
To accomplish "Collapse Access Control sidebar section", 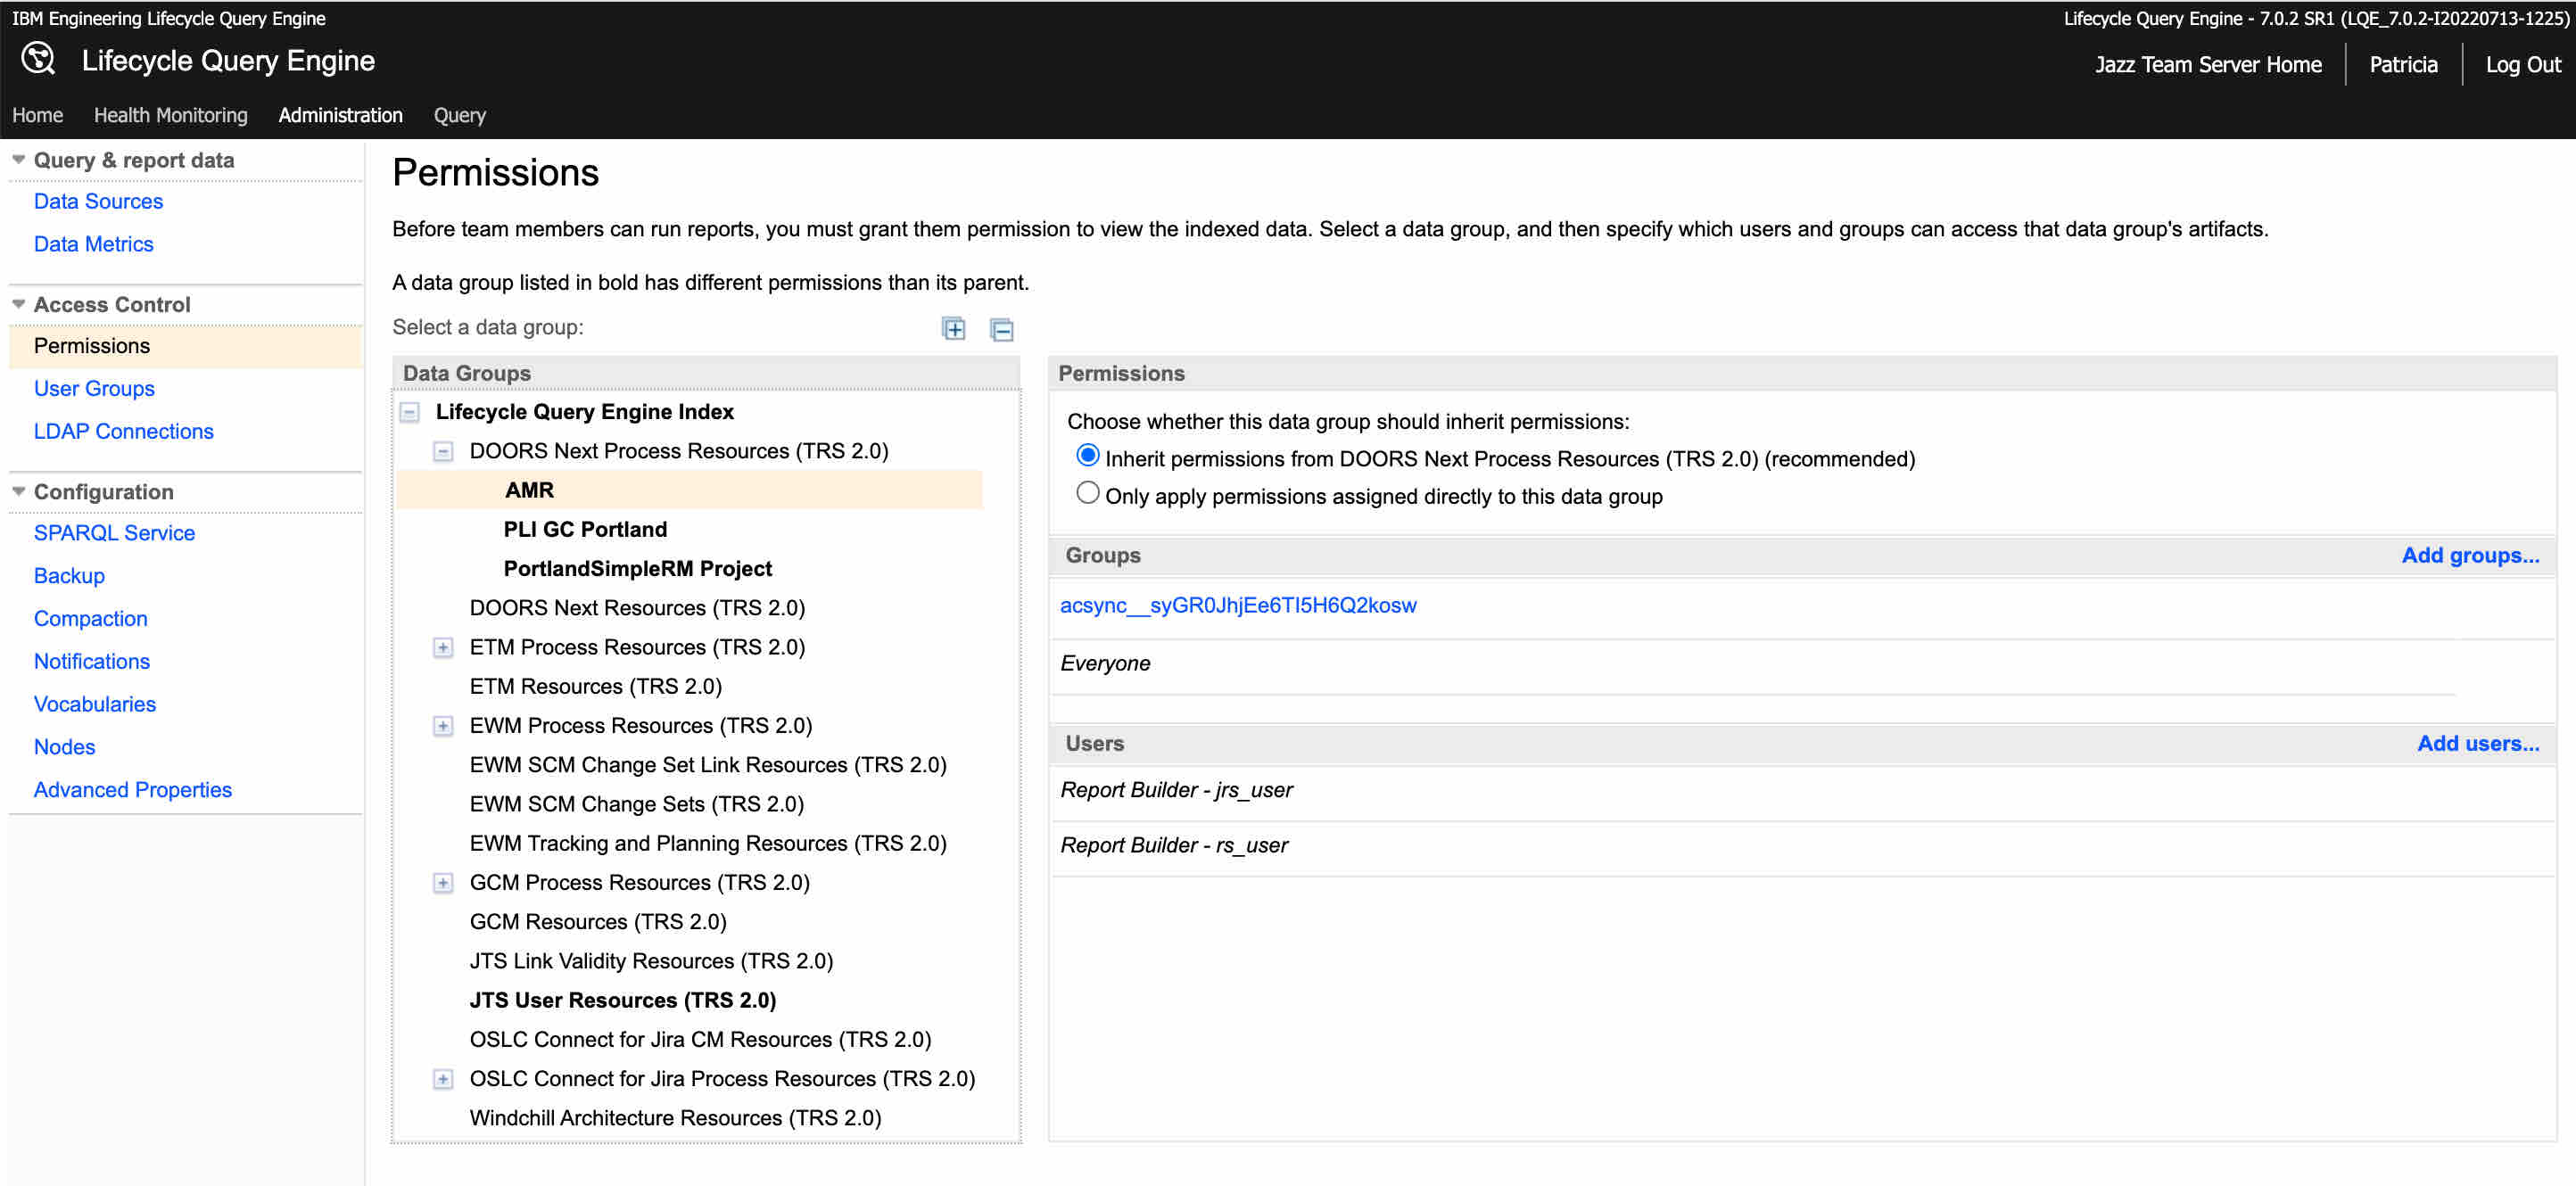I will [x=18, y=304].
